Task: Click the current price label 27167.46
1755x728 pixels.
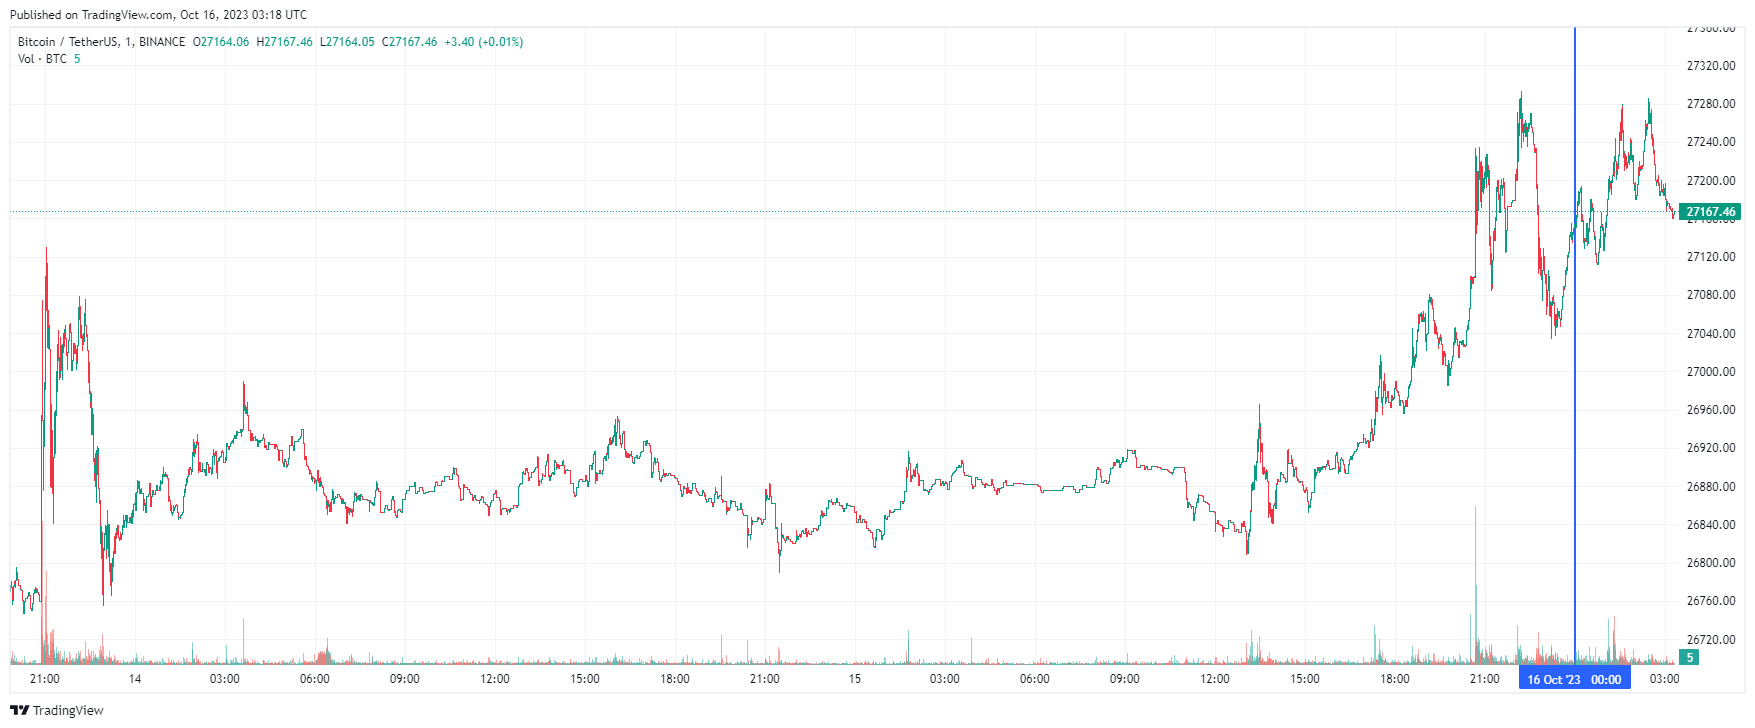Action: [x=1710, y=212]
